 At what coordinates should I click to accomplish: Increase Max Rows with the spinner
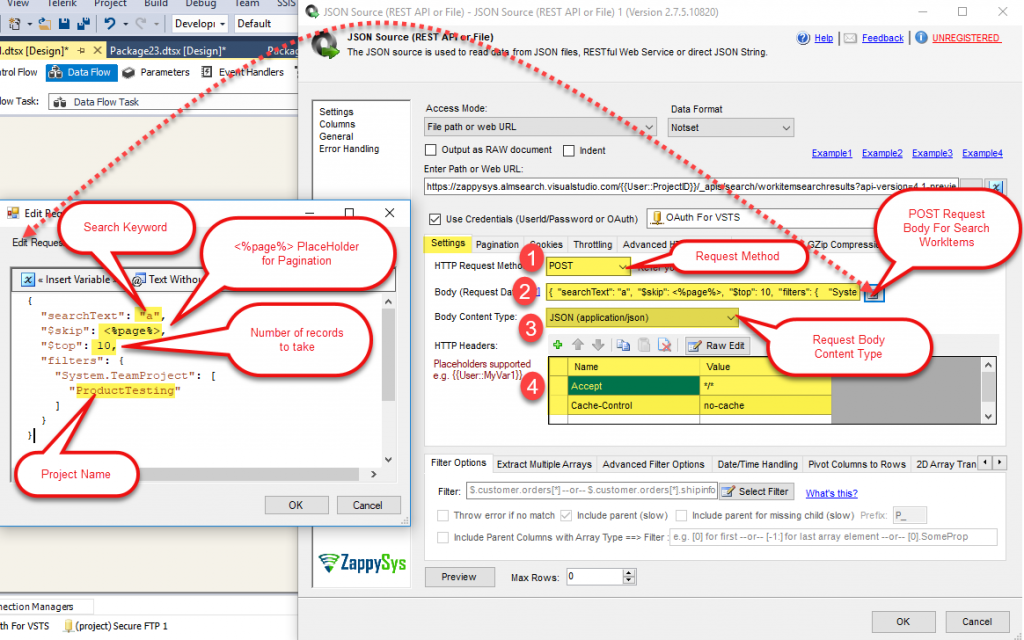tap(627, 573)
